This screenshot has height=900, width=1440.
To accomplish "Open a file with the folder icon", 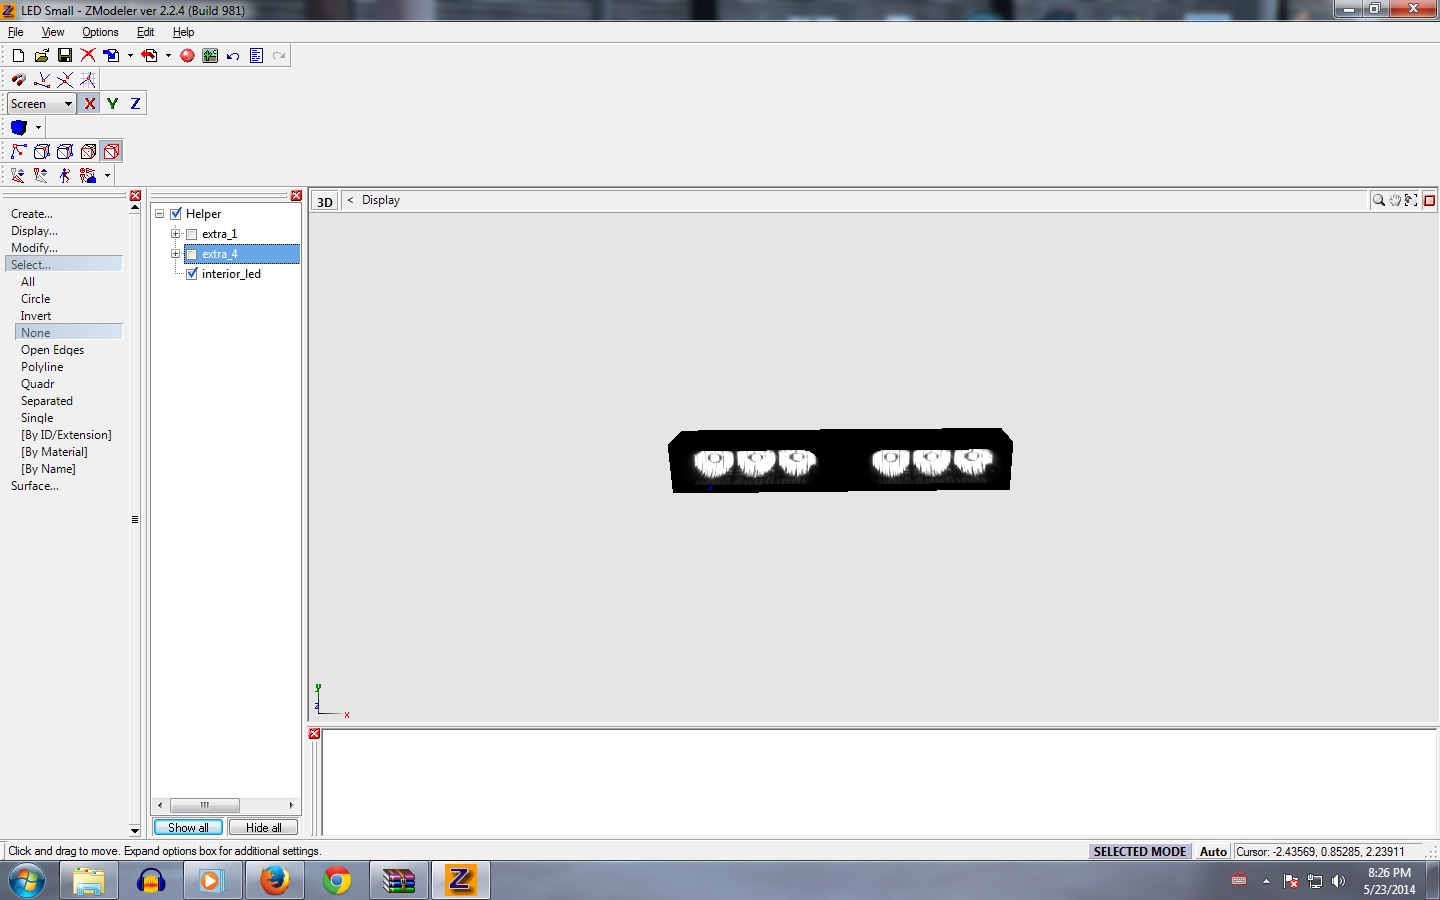I will 41,56.
